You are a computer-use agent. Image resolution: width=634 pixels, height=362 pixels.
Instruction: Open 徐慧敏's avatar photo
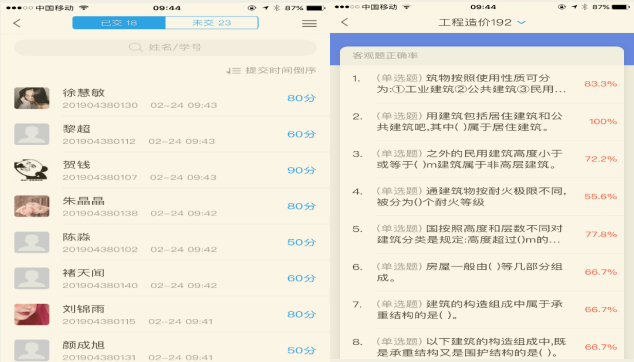point(32,98)
